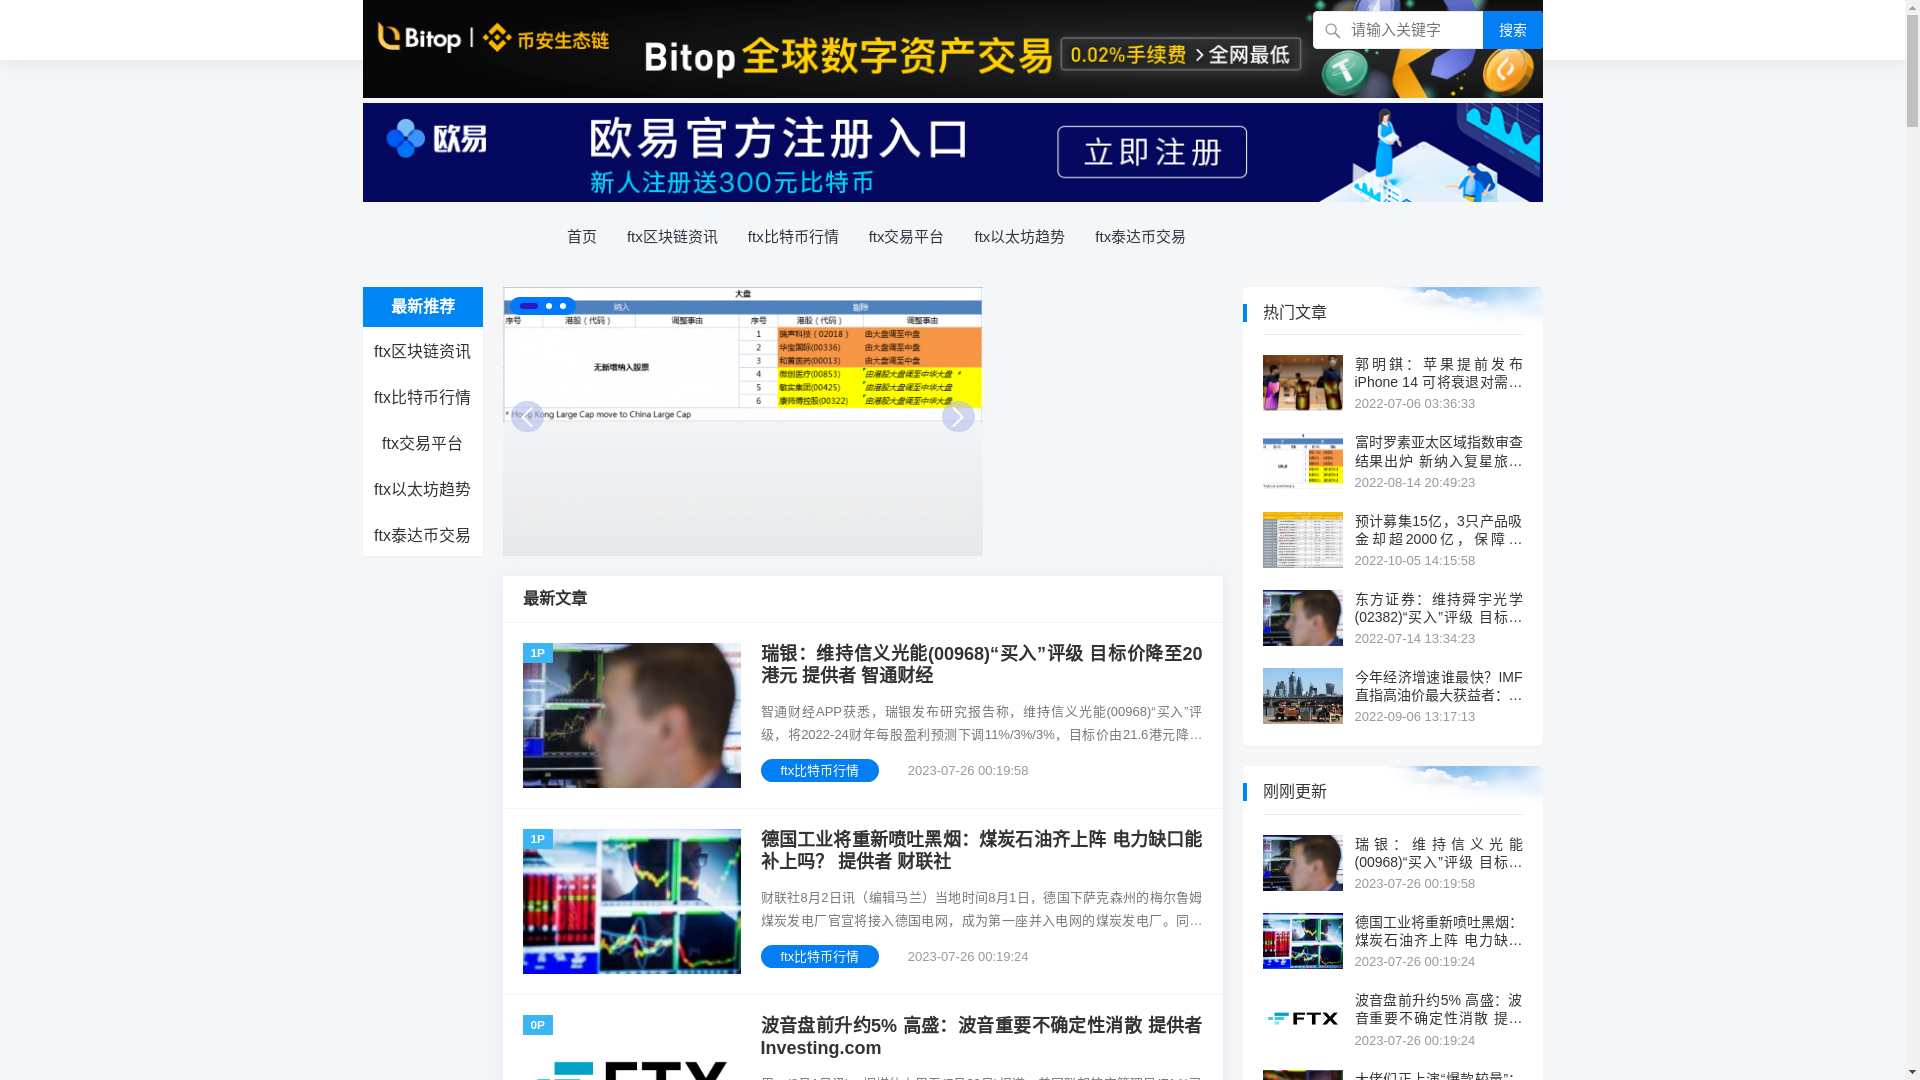The height and width of the screenshot is (1080, 1920).
Task: Select the third carousel pagination dot
Action: point(563,306)
